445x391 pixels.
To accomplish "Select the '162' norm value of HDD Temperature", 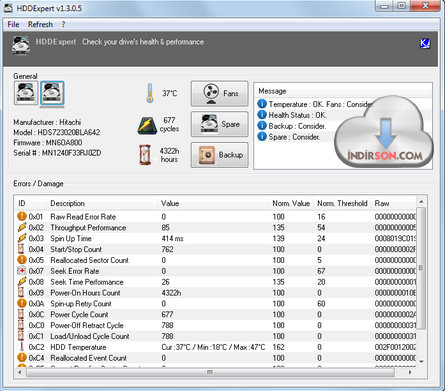I will click(x=278, y=347).
